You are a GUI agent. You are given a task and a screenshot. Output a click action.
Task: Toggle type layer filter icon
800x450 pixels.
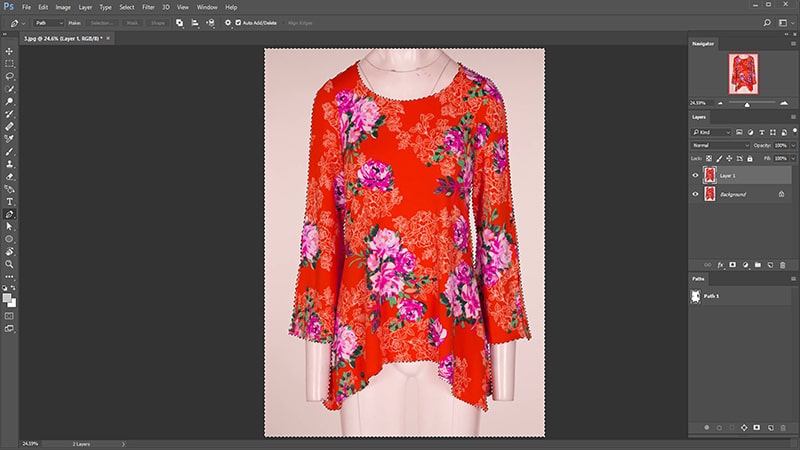tap(762, 132)
